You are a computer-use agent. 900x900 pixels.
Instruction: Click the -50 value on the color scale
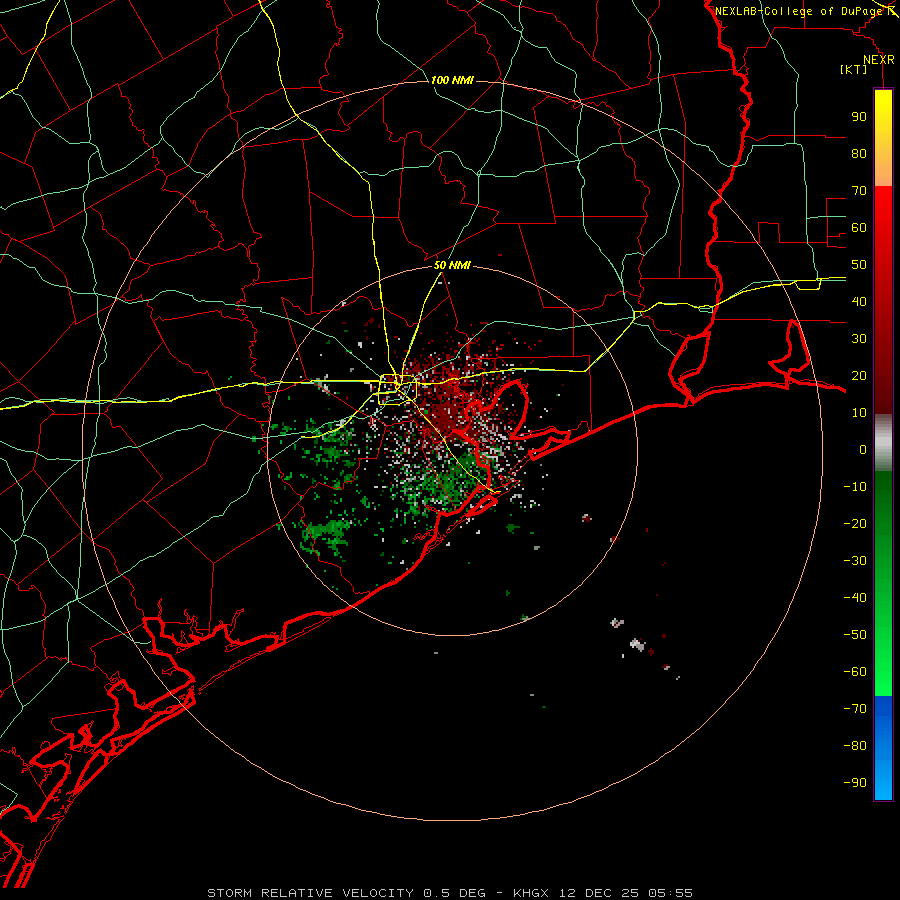click(x=855, y=635)
